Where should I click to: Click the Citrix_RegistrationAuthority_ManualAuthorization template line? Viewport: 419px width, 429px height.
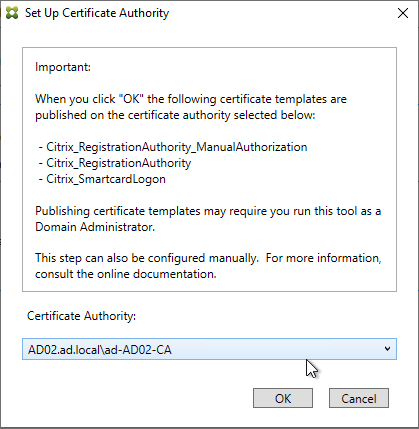pos(173,147)
